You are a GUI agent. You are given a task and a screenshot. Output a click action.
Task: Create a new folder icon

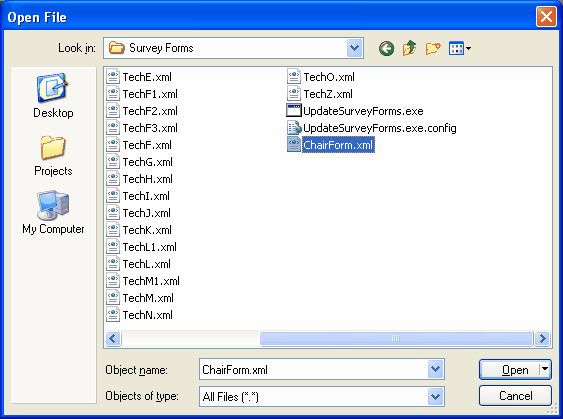point(433,48)
